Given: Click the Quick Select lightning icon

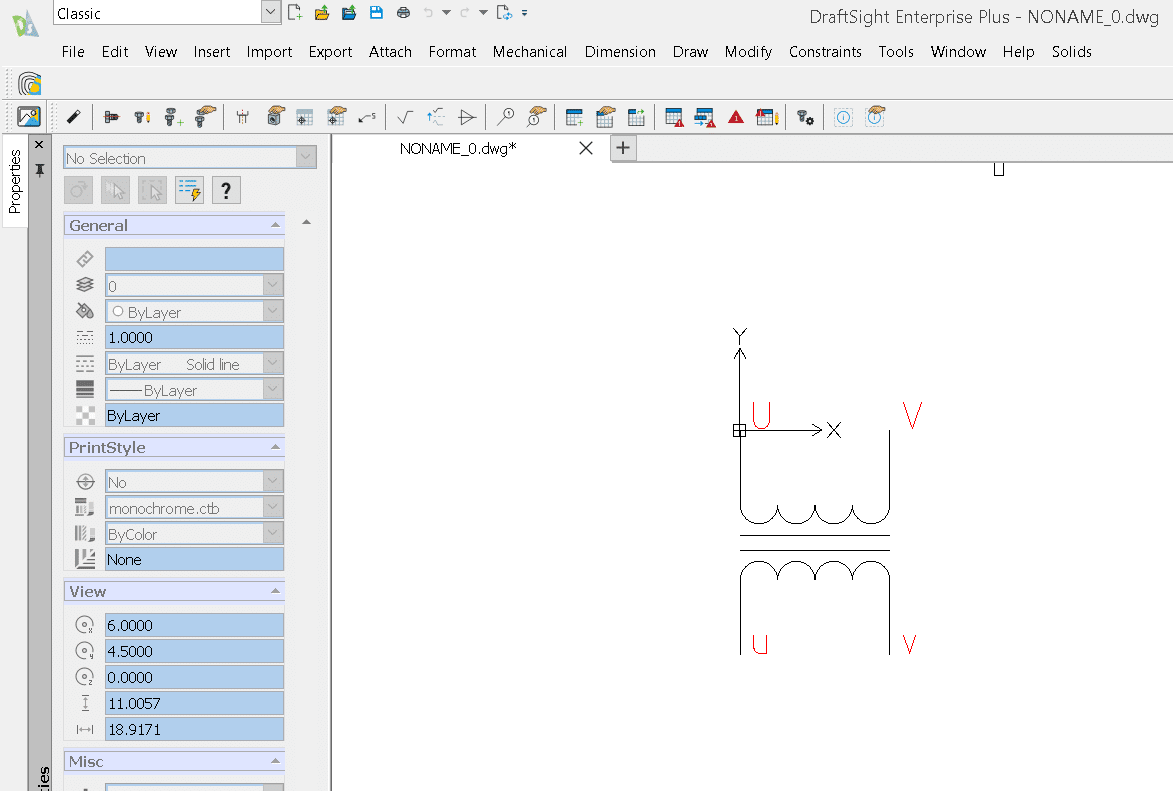Looking at the screenshot, I should (x=189, y=190).
